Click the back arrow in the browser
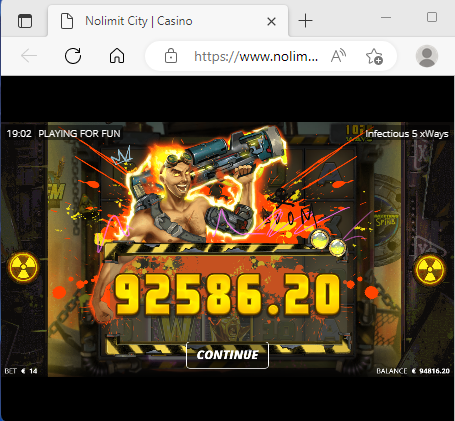This screenshot has height=421, width=455. pos(29,56)
